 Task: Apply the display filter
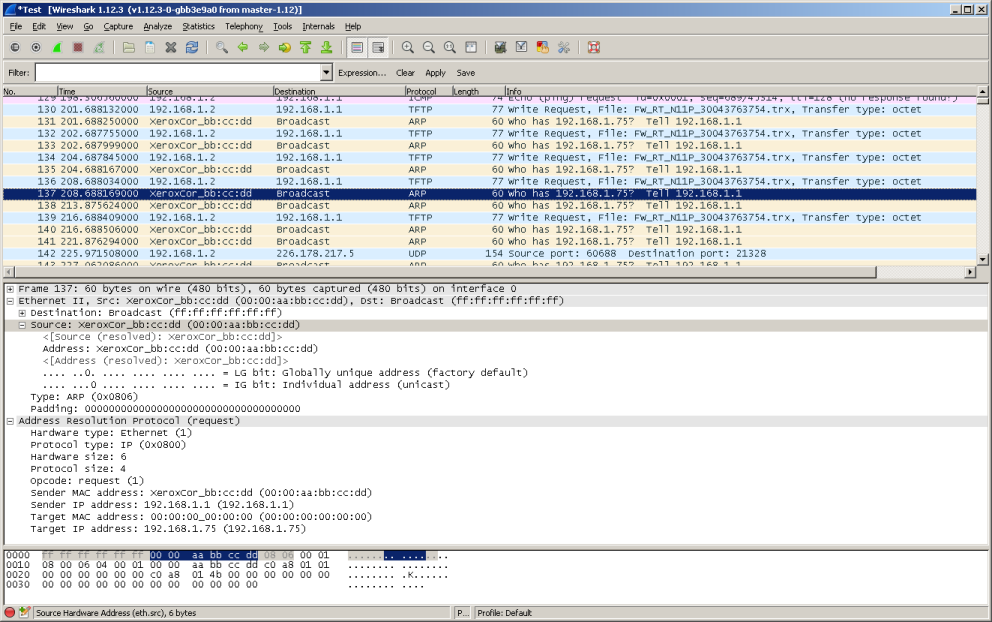click(435, 73)
